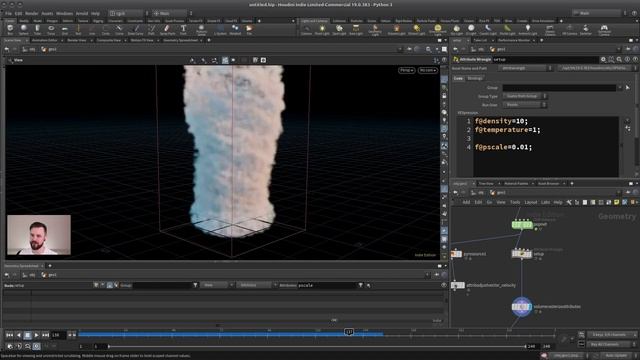Click the Play forward button
640x360 pixels.
point(36,335)
